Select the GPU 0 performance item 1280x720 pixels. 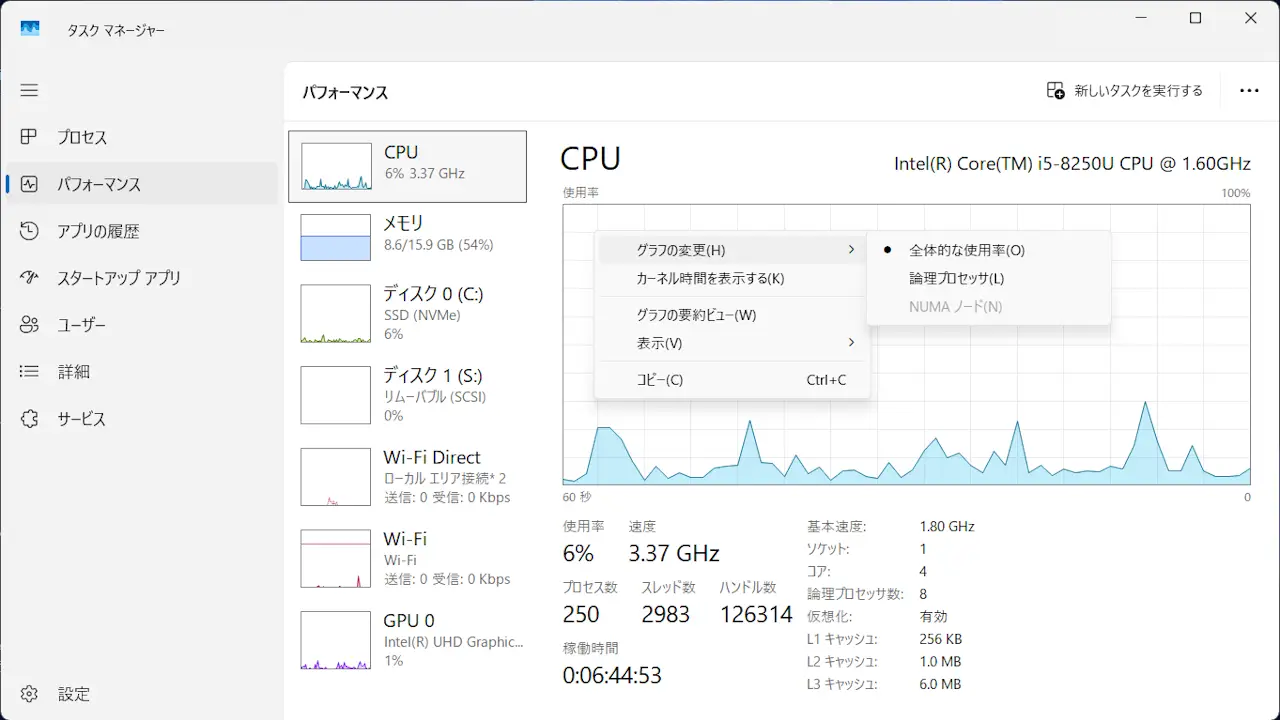point(408,640)
